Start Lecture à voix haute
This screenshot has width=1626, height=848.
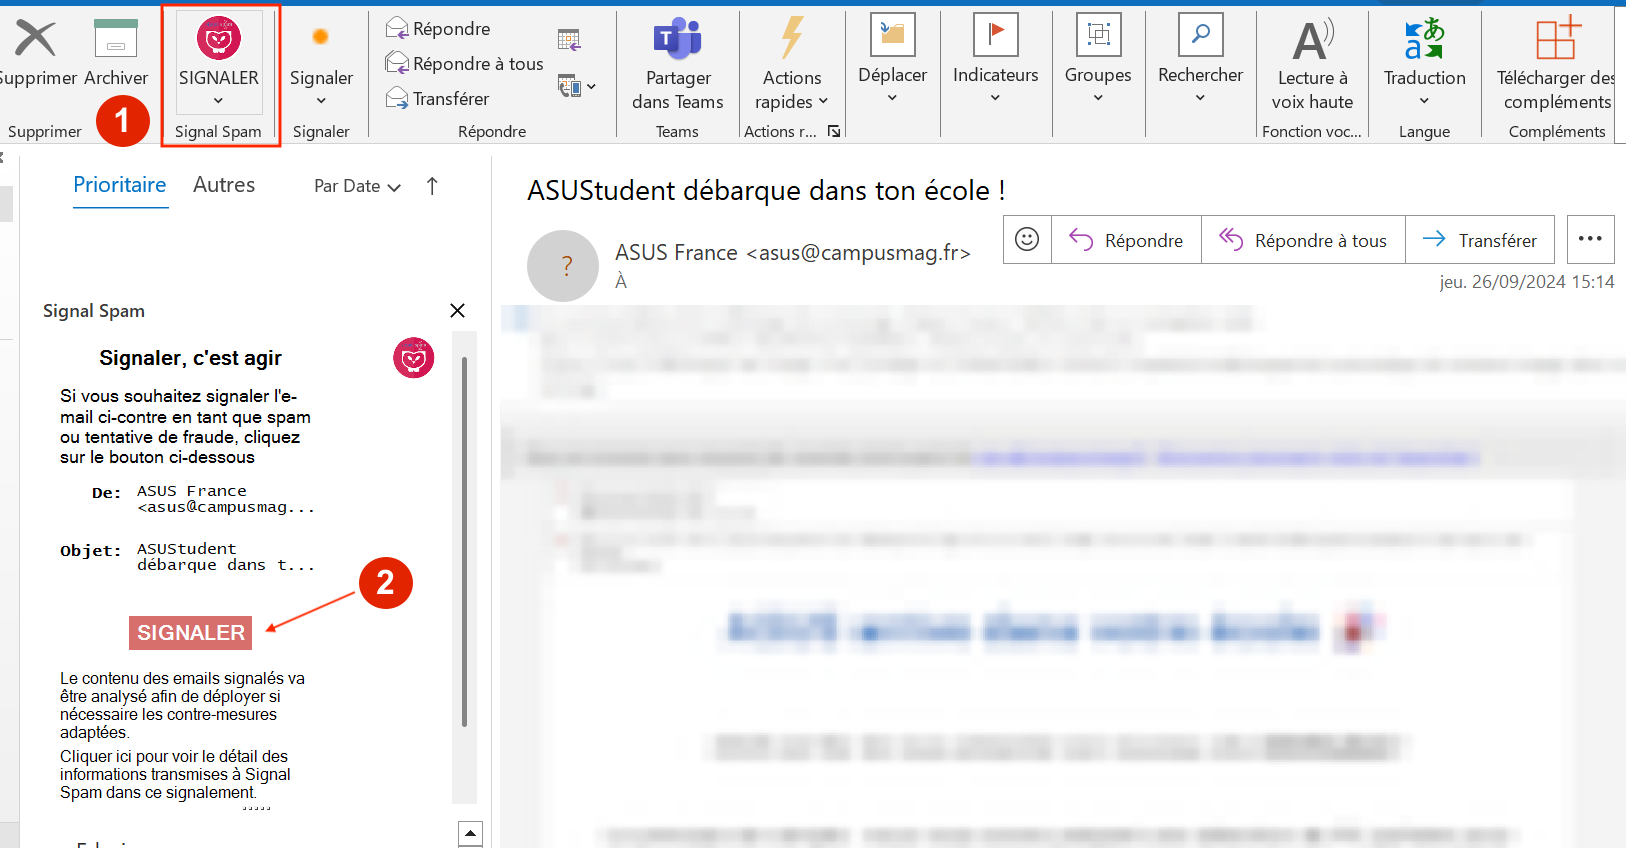(x=1312, y=63)
